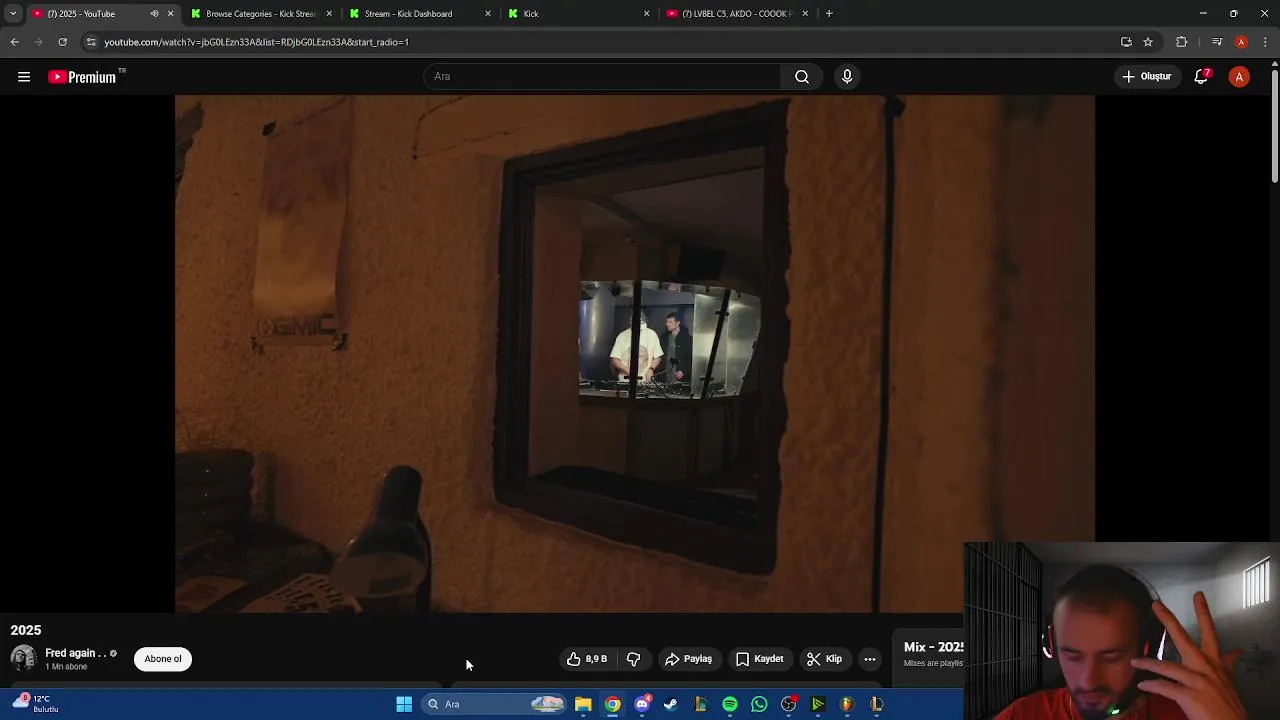Click the video title 2025

pos(26,630)
